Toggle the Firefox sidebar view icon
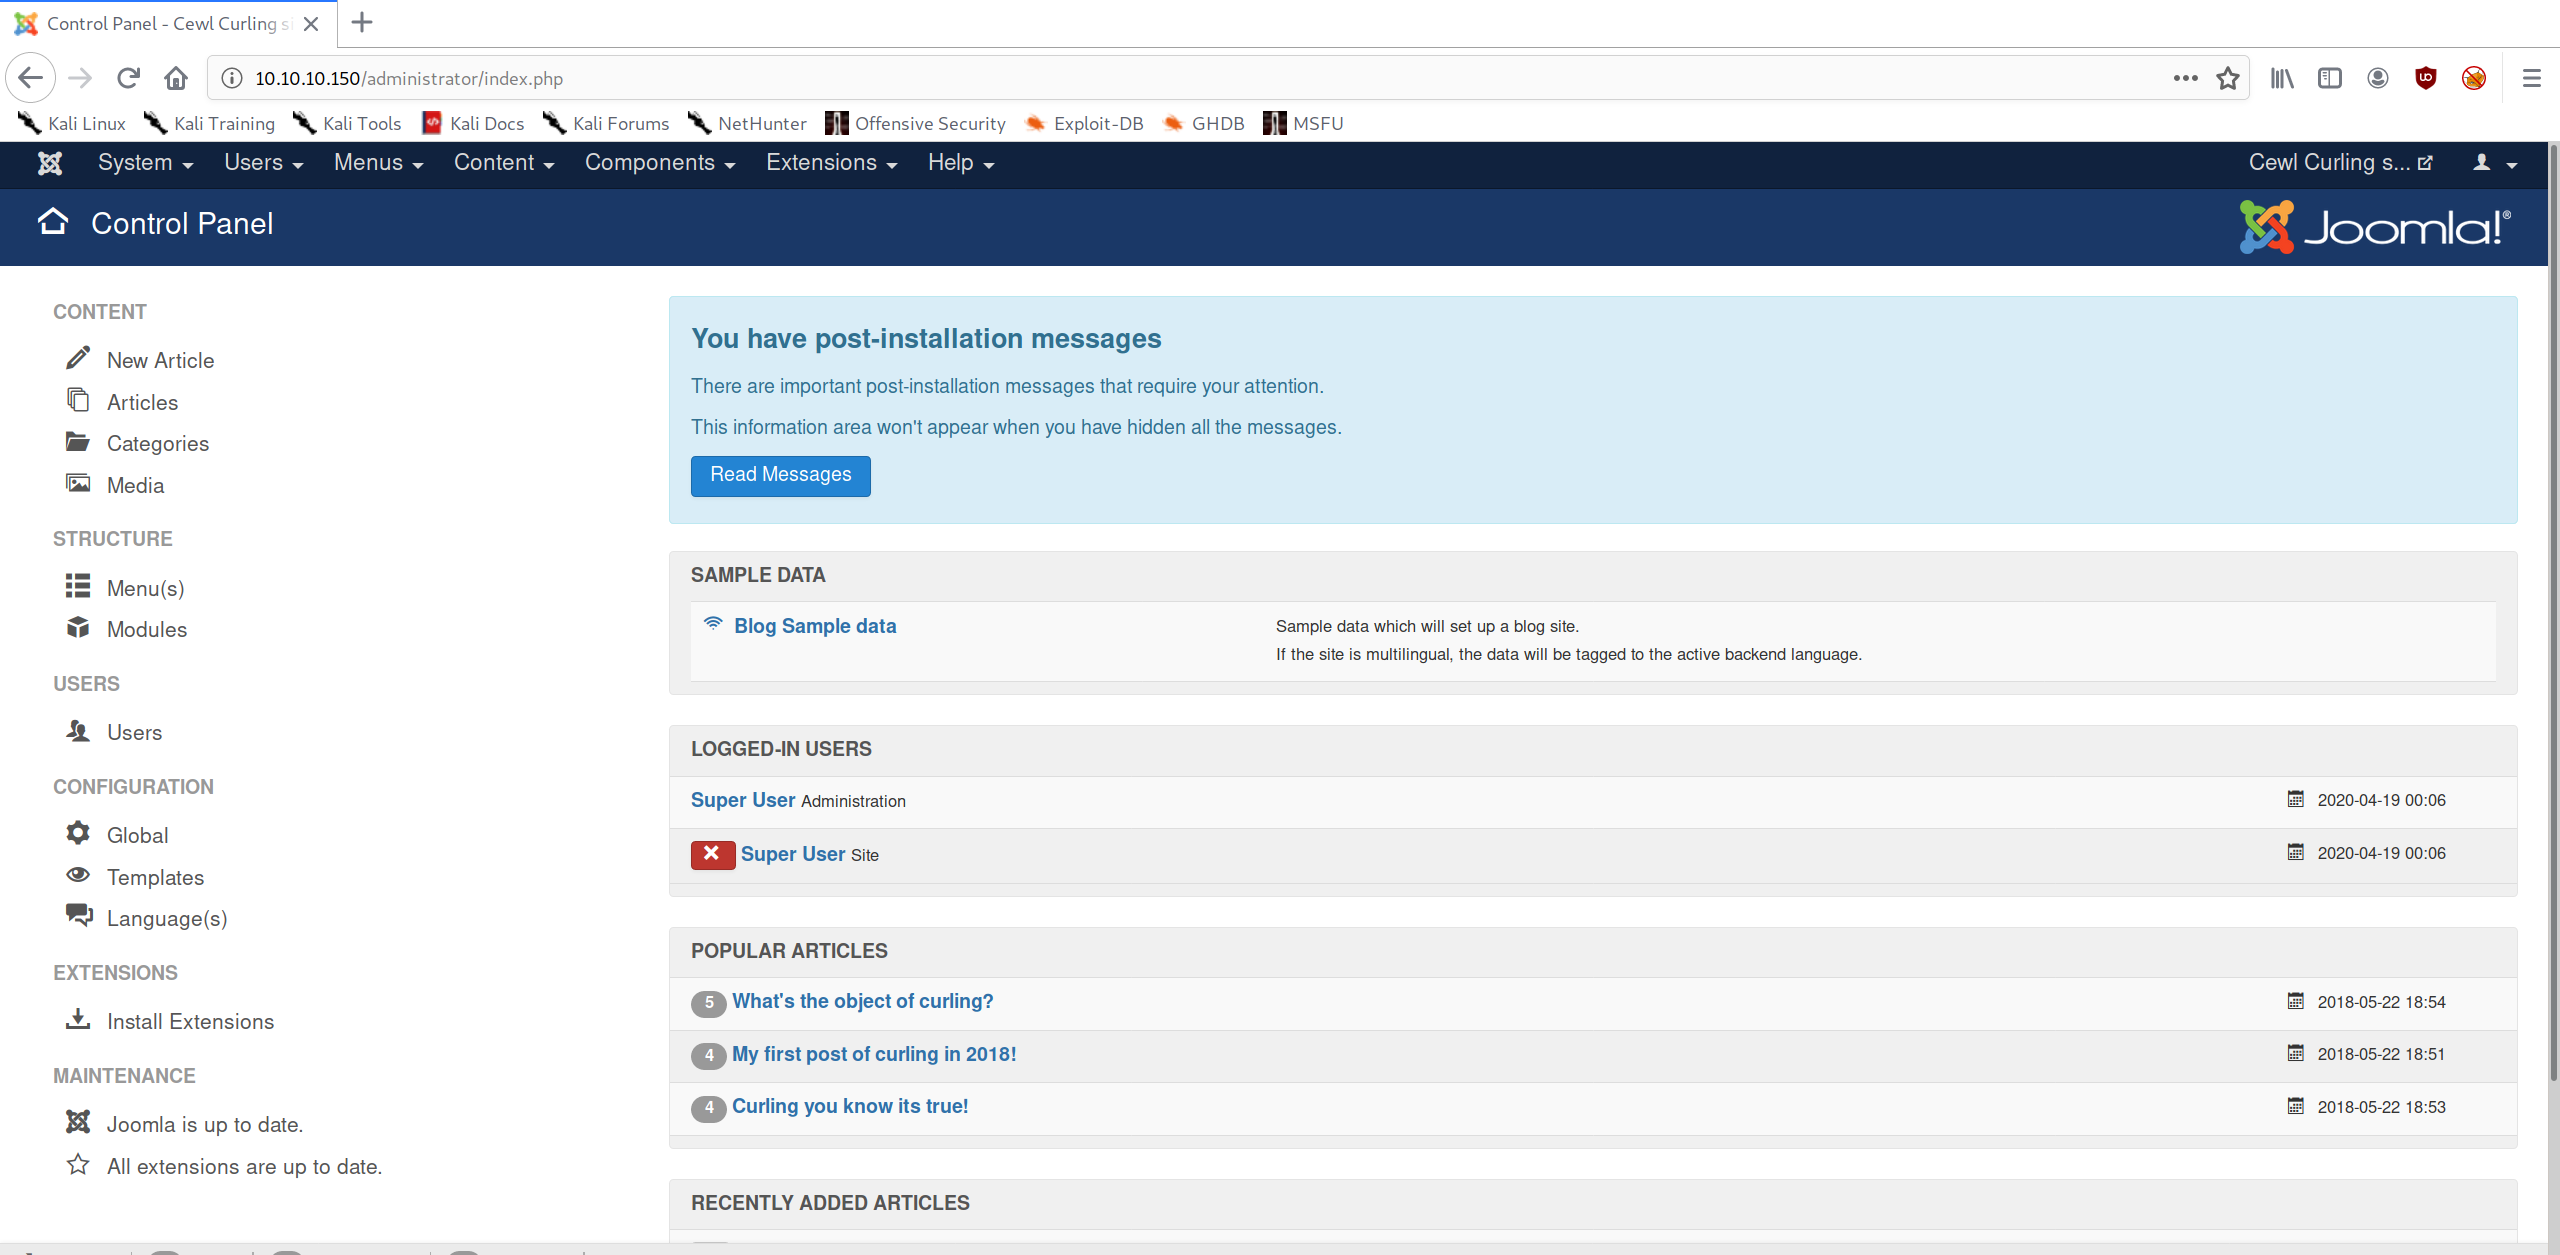Screen dimensions: 2560x1255 (2330, 78)
